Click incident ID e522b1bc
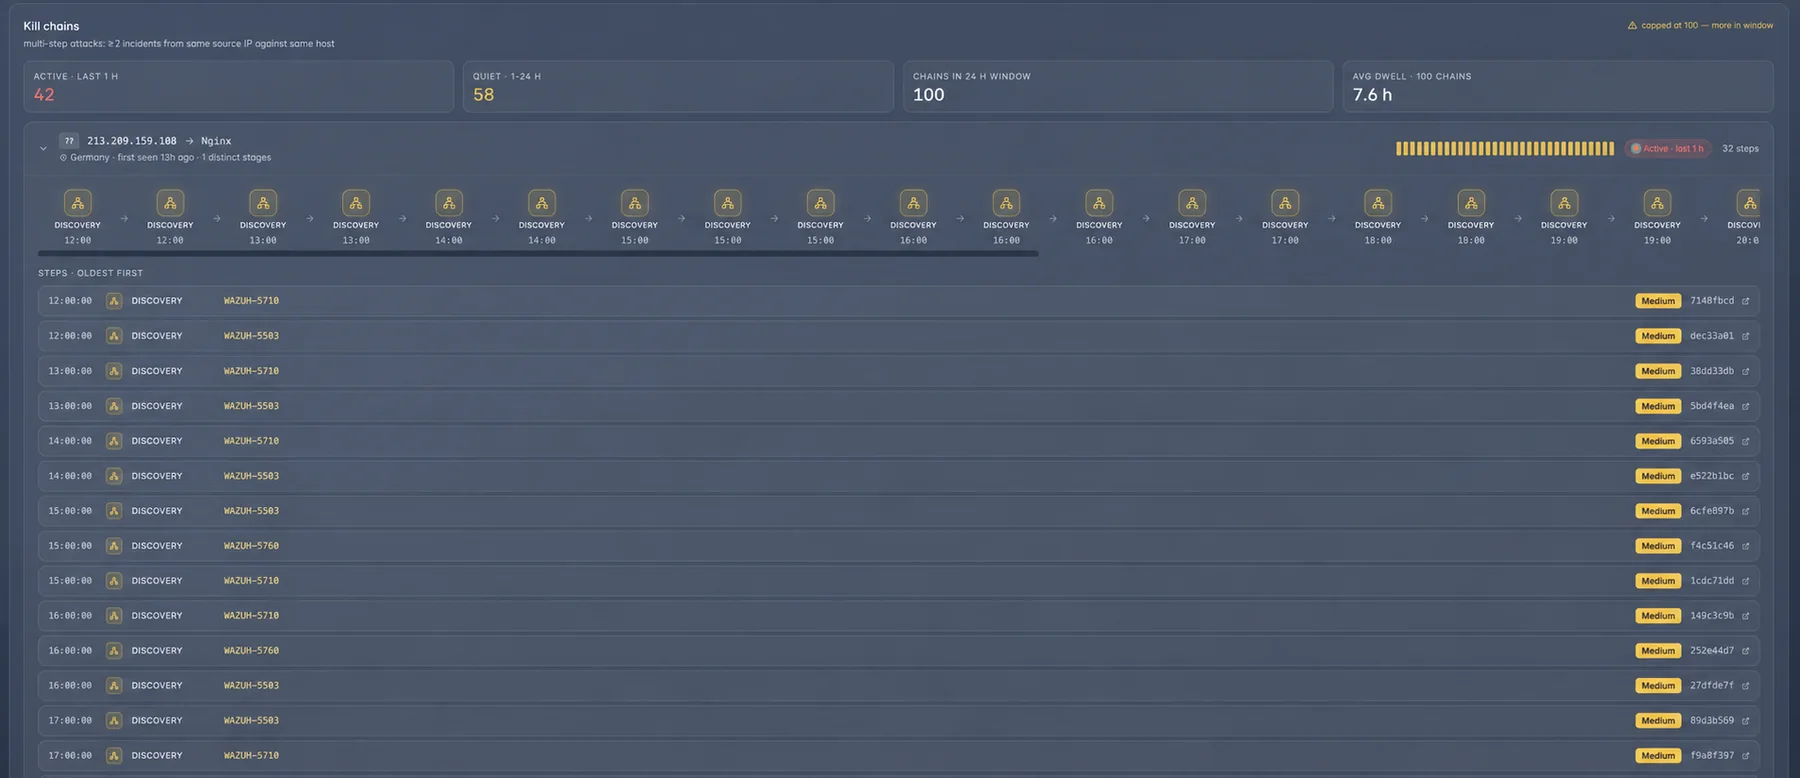1800x778 pixels. coord(1712,476)
